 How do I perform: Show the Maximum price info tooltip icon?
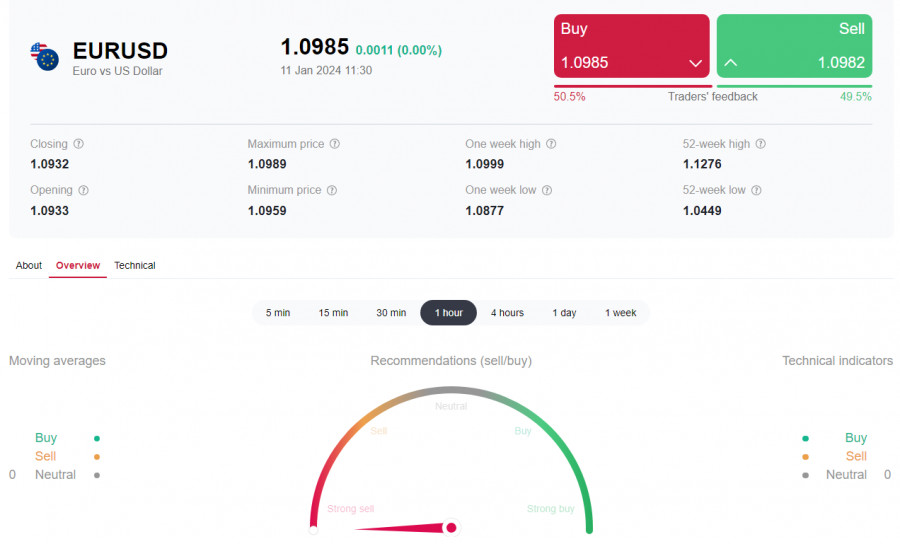[335, 144]
